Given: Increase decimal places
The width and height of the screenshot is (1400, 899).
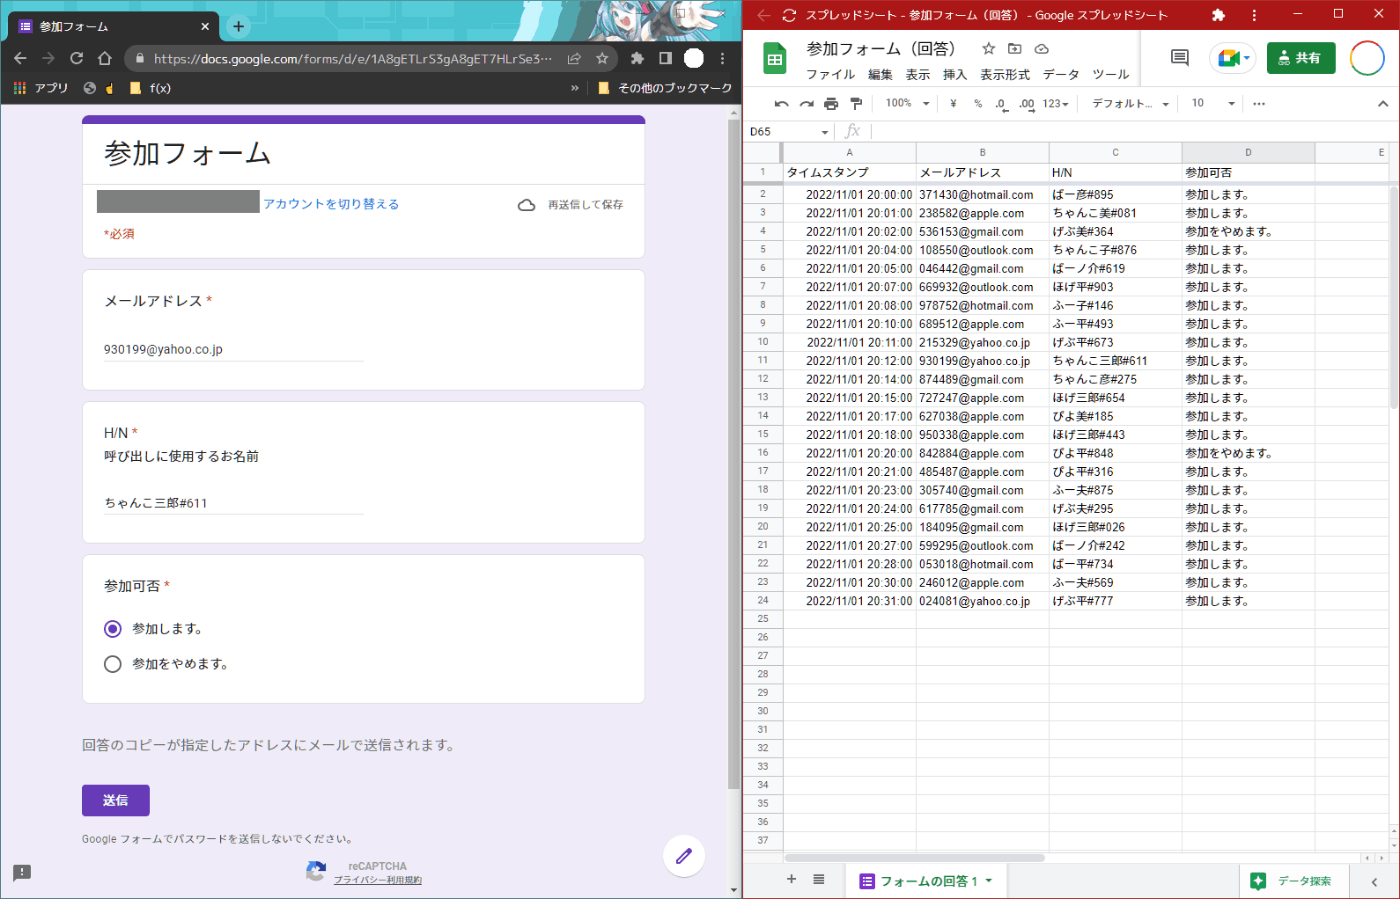Looking at the screenshot, I should point(1026,103).
